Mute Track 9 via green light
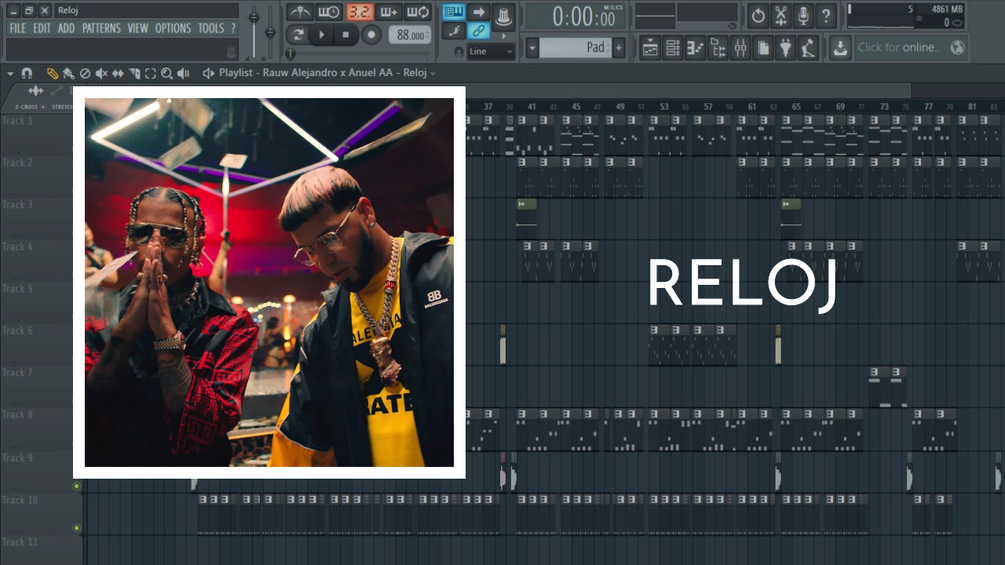 coord(76,486)
